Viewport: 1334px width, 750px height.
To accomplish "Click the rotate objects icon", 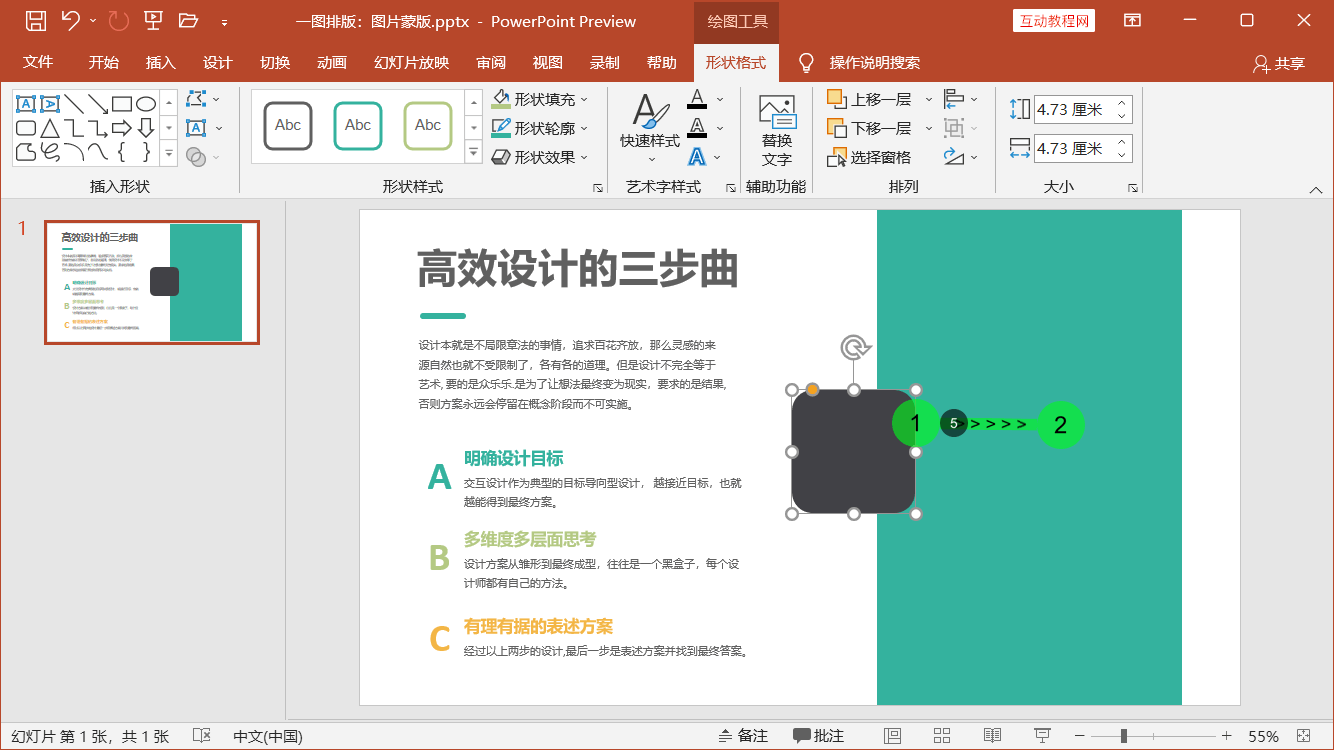I will click(954, 157).
